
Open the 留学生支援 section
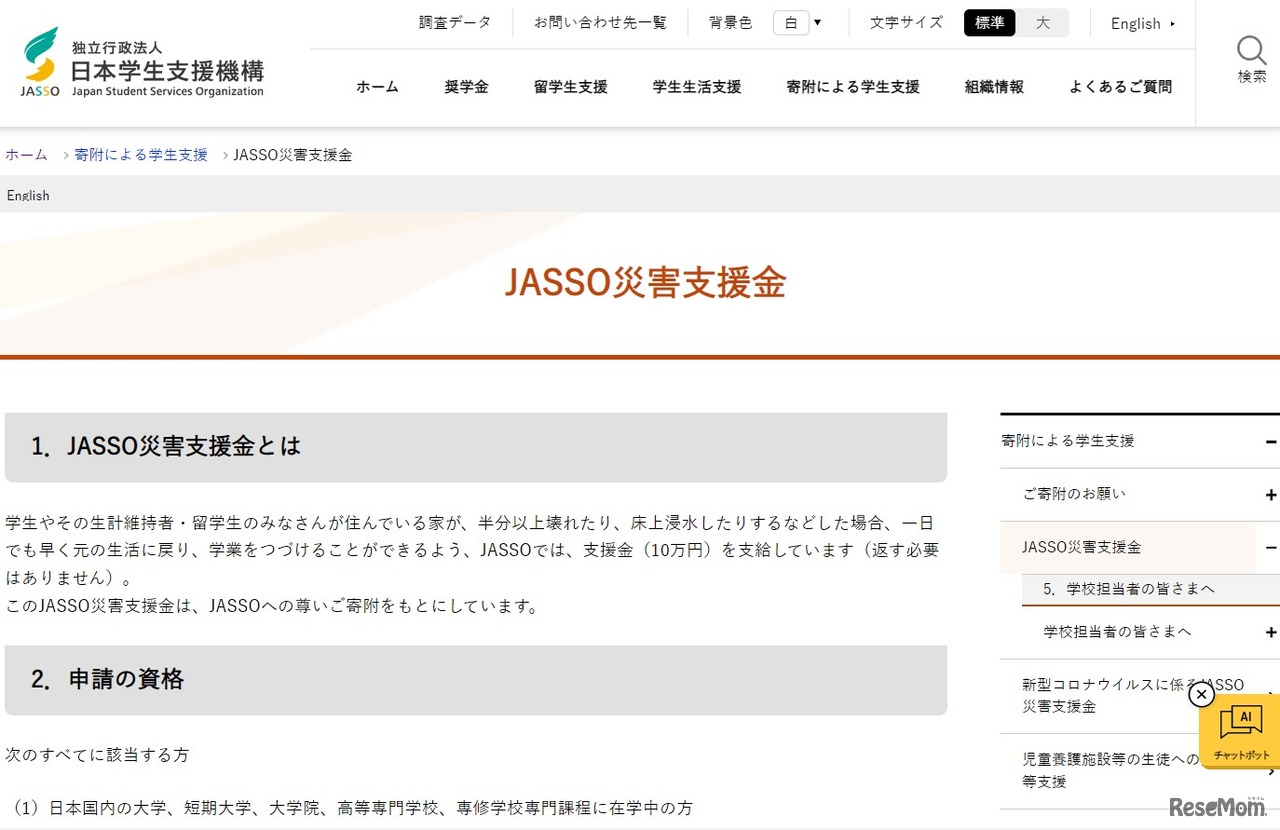tap(570, 87)
